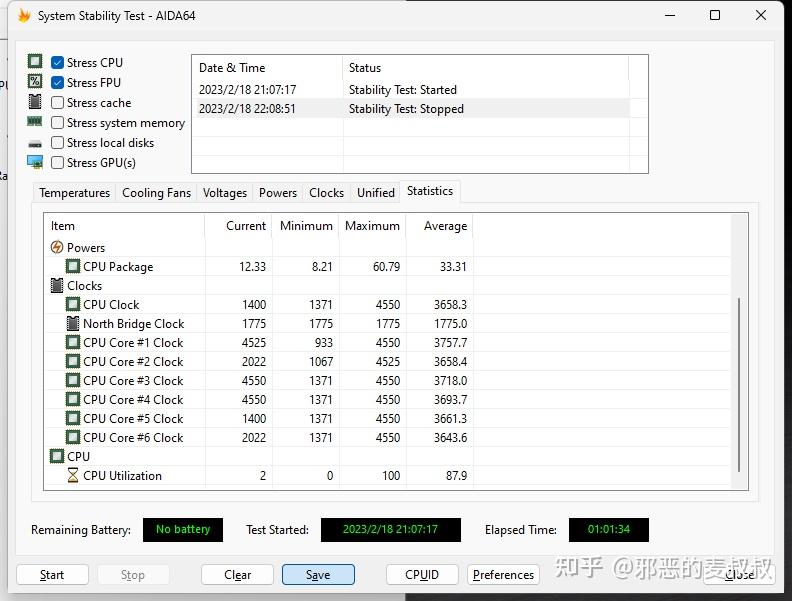Maximize the AIDA64 window
Viewport: 792px width, 601px height.
point(715,15)
